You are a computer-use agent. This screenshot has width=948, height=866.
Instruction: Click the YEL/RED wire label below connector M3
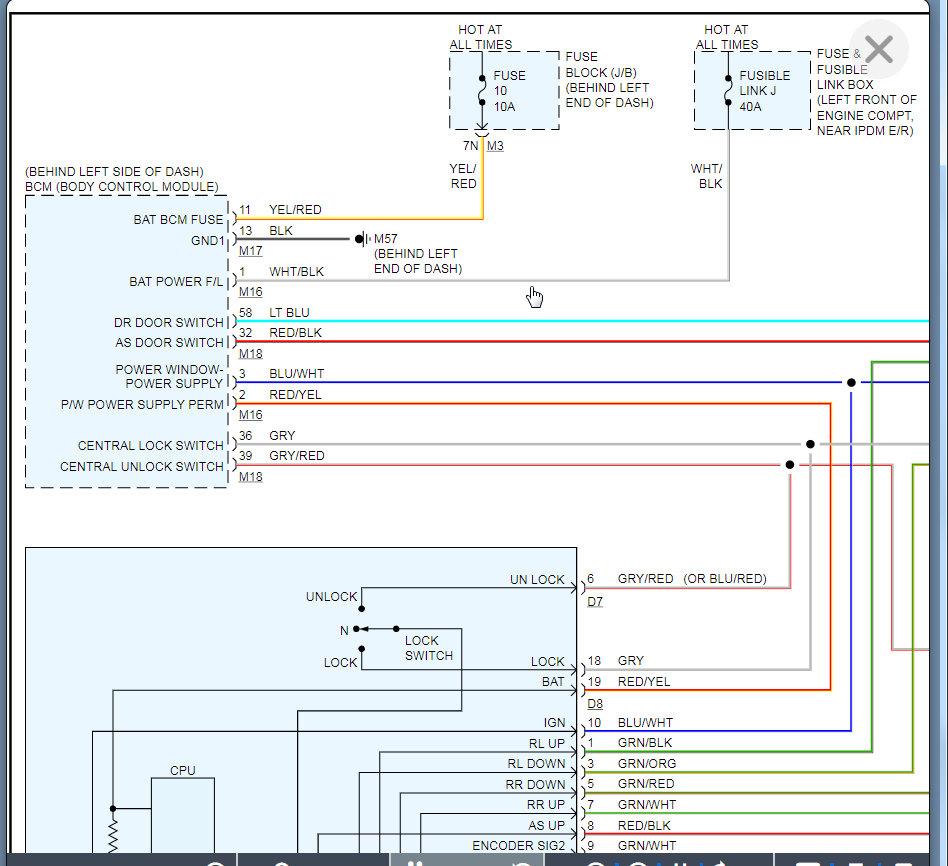pyautogui.click(x=463, y=176)
